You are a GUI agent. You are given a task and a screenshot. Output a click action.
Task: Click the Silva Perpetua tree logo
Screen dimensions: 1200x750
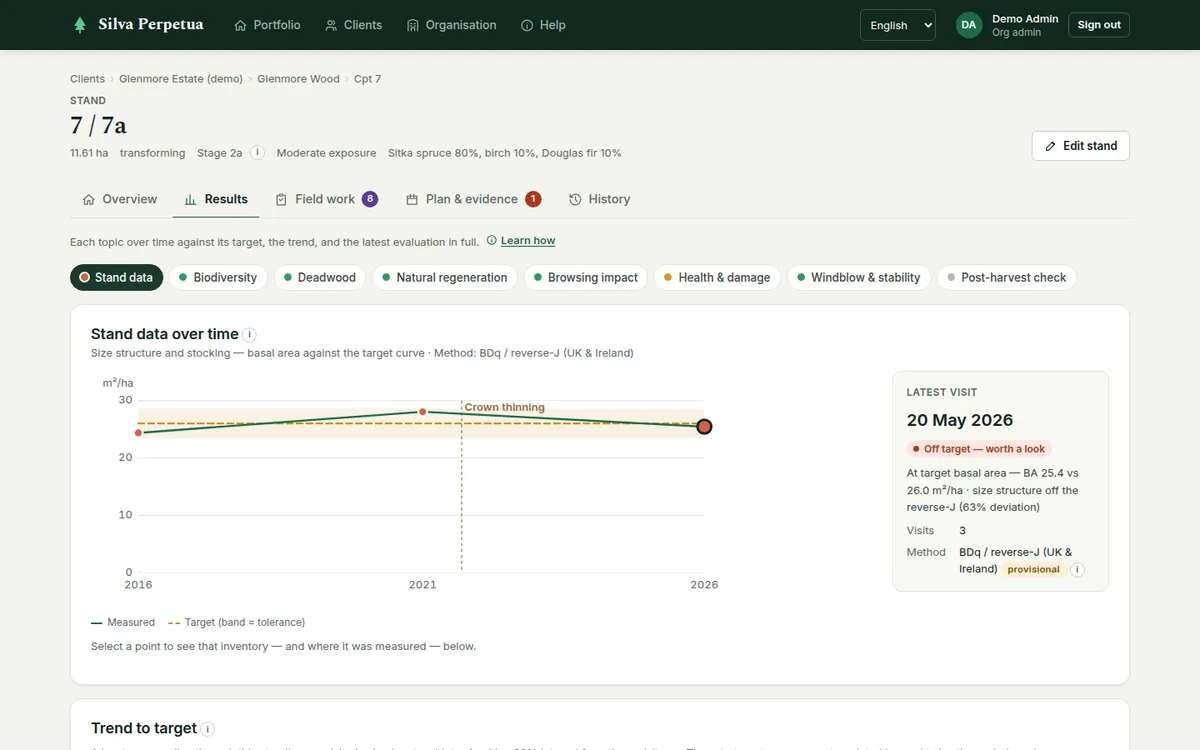pyautogui.click(x=80, y=25)
